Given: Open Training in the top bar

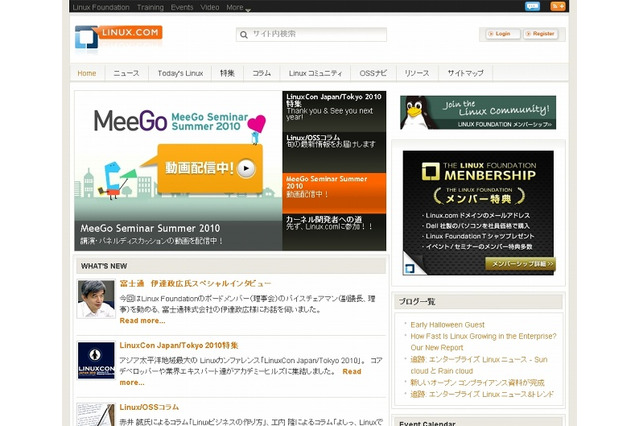Looking at the screenshot, I should click(150, 7).
